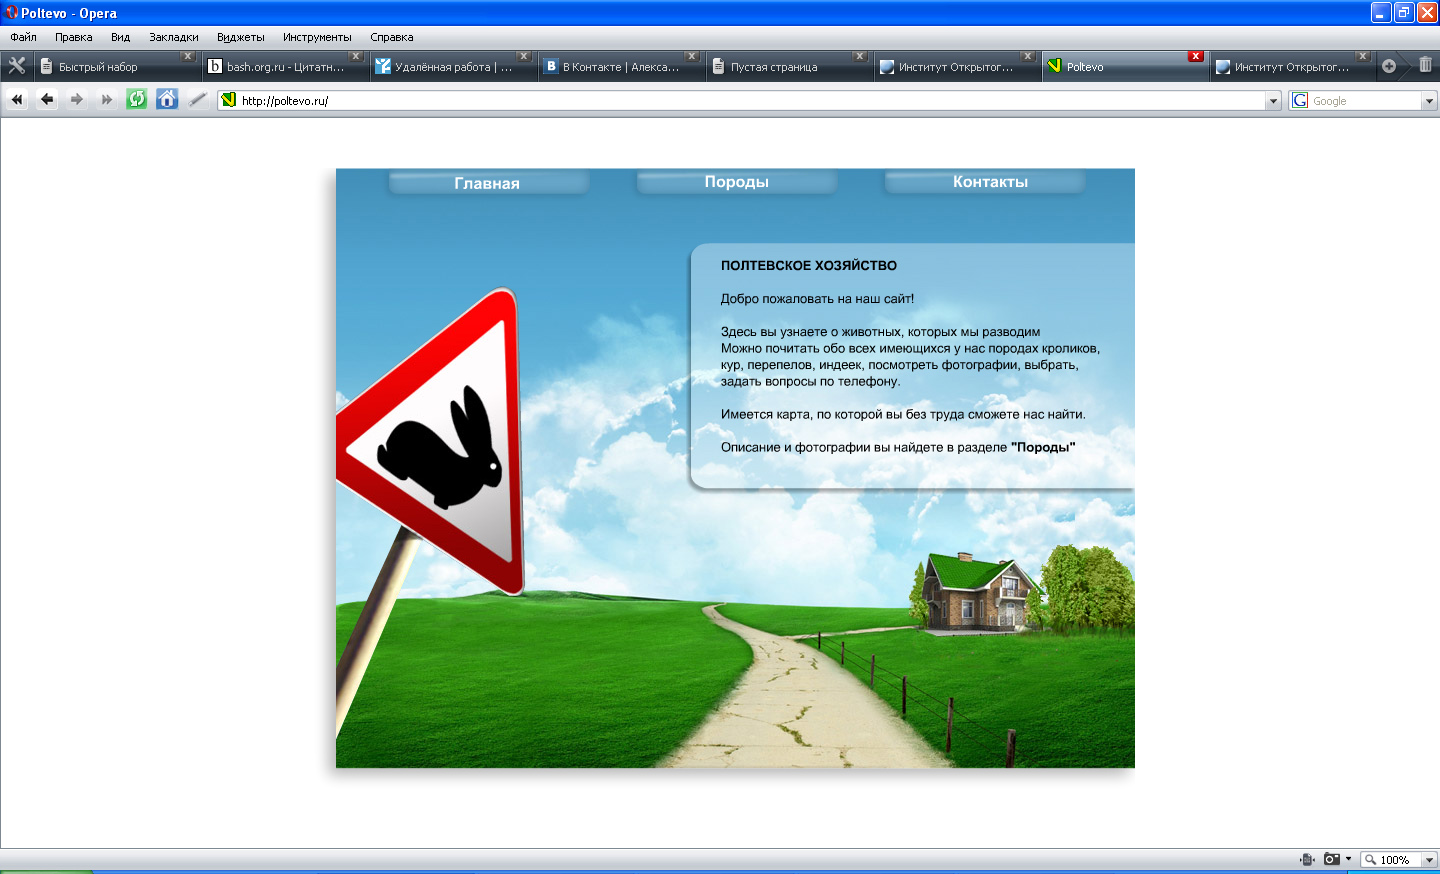
Task: Minimize the Opera window
Action: (1381, 12)
